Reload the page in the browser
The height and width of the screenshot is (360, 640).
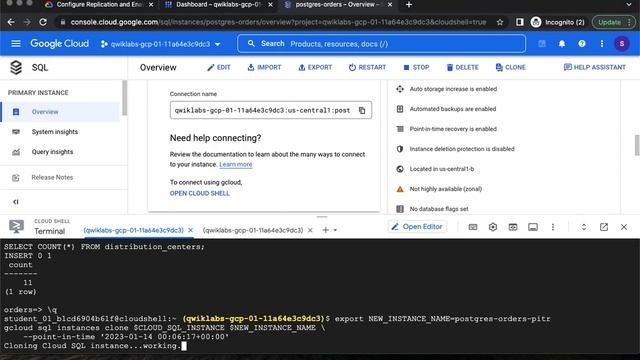pyautogui.click(x=43, y=22)
